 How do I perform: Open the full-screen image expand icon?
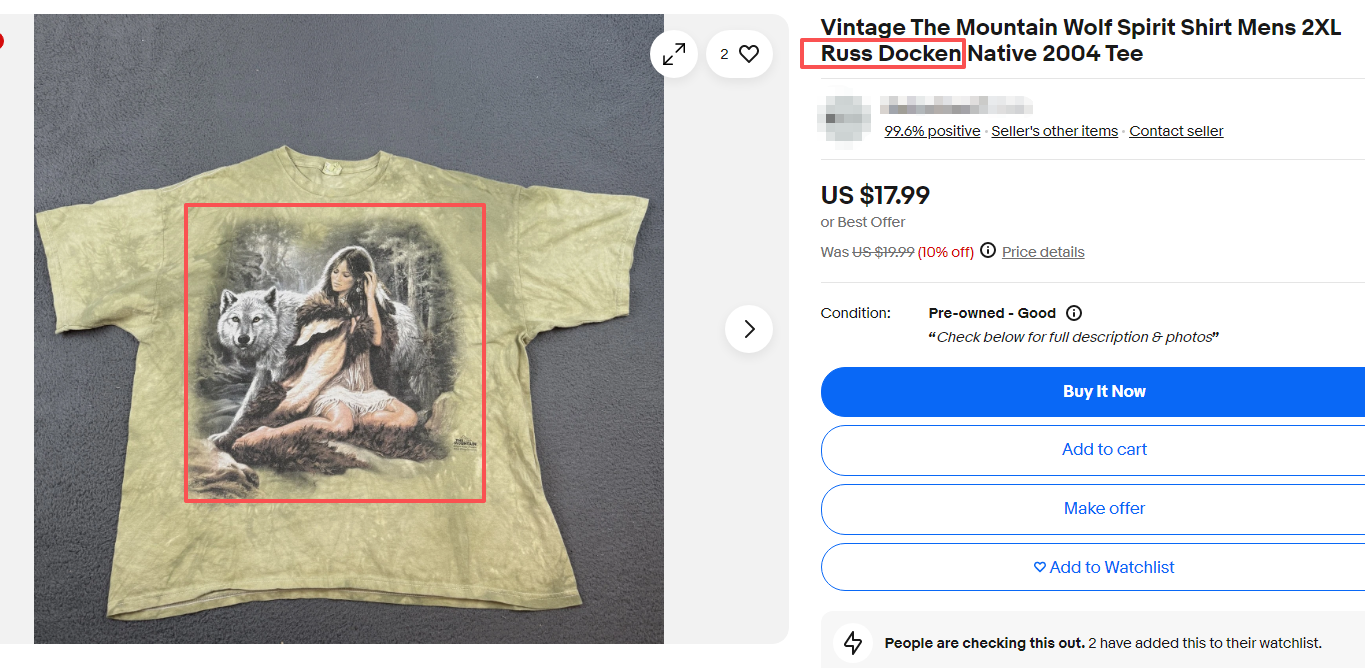(674, 54)
